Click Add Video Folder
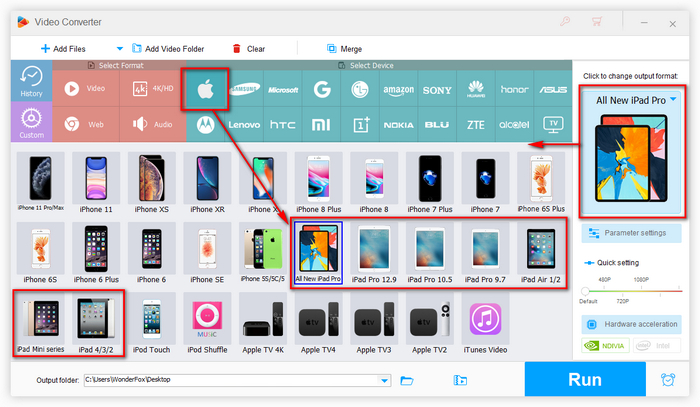This screenshot has height=407, width=700. tap(168, 49)
